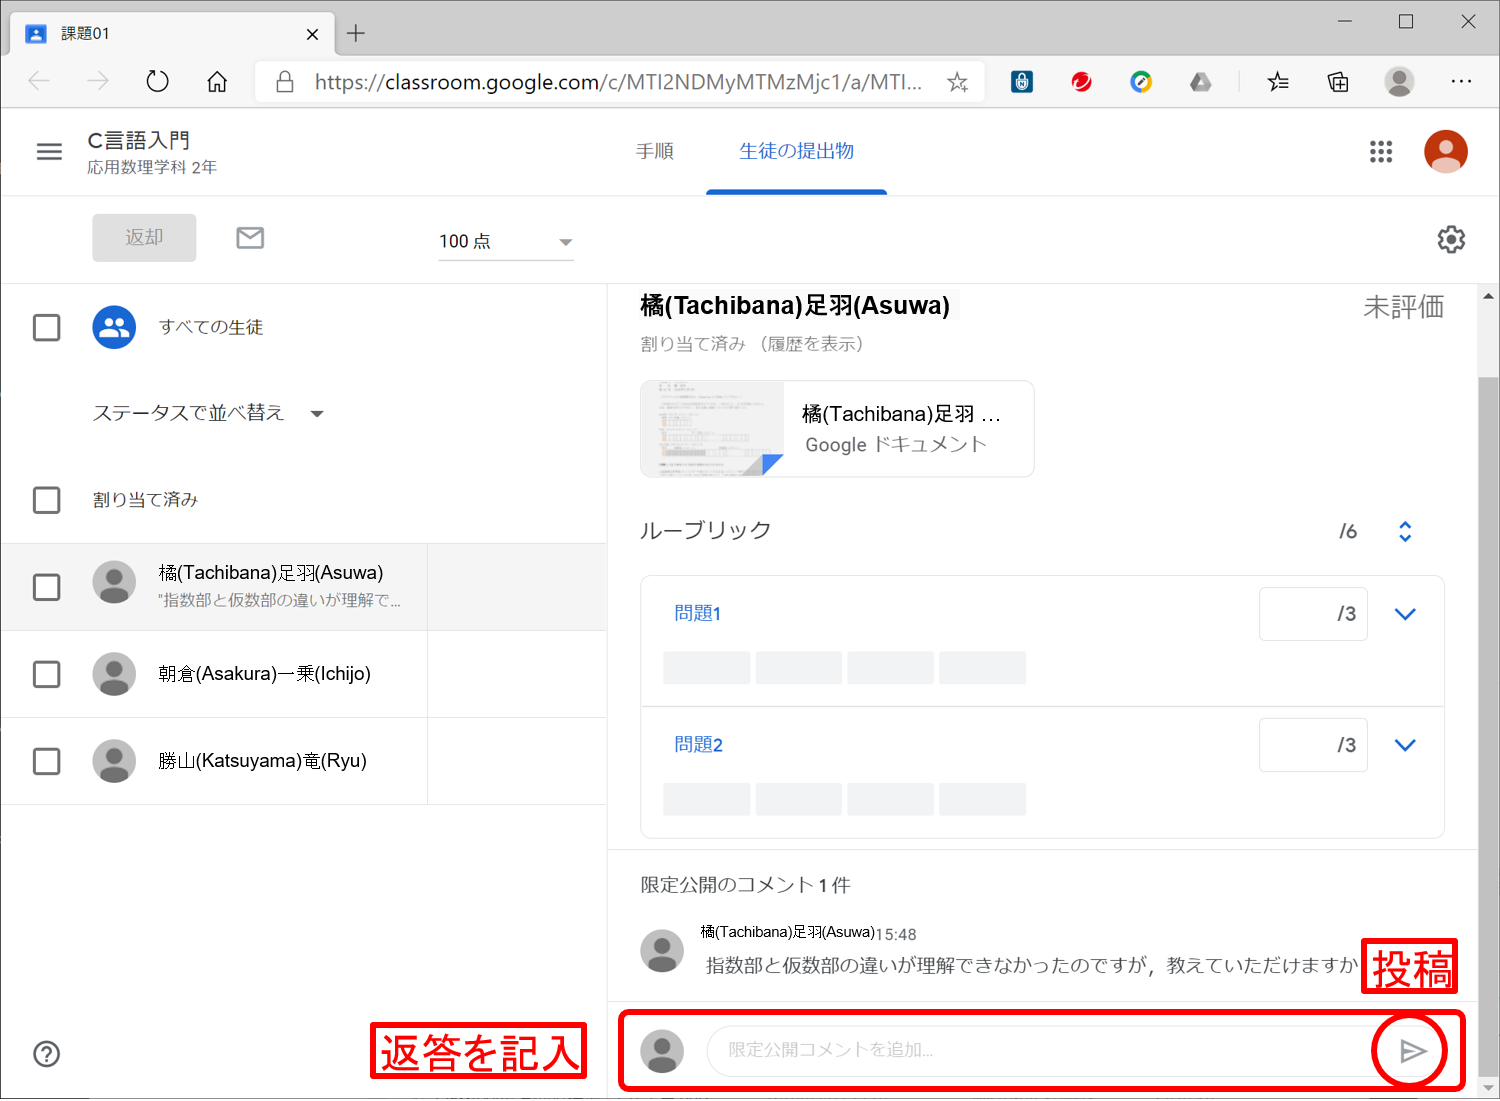This screenshot has height=1101, width=1500.
Task: Open the 100 点 points dropdown
Action: coord(506,241)
